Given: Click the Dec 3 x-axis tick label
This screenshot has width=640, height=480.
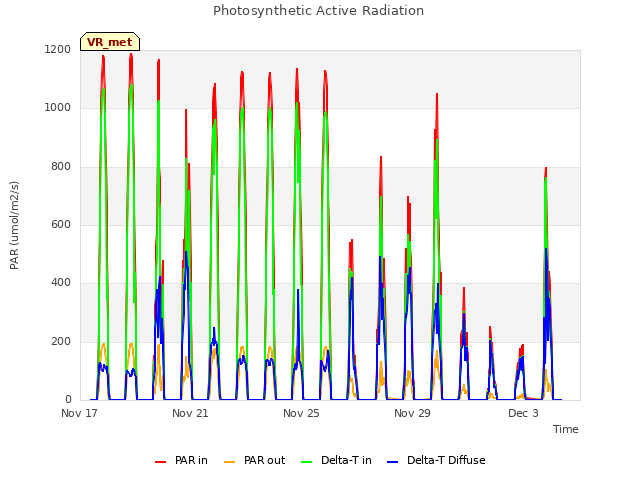Looking at the screenshot, I should (523, 413).
